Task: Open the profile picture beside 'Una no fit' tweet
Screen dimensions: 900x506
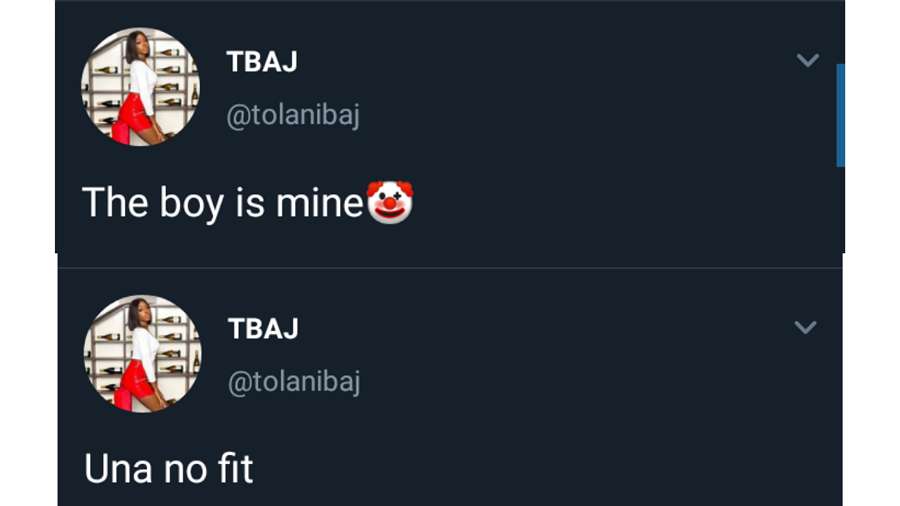Action: [x=142, y=354]
